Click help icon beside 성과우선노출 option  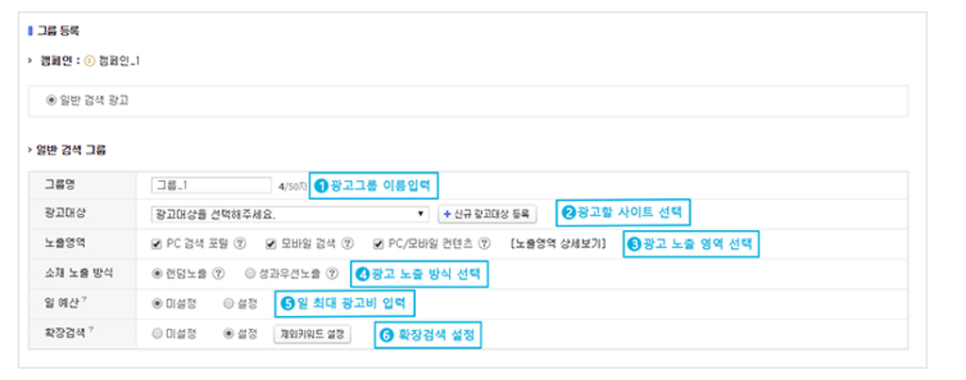click(x=332, y=273)
